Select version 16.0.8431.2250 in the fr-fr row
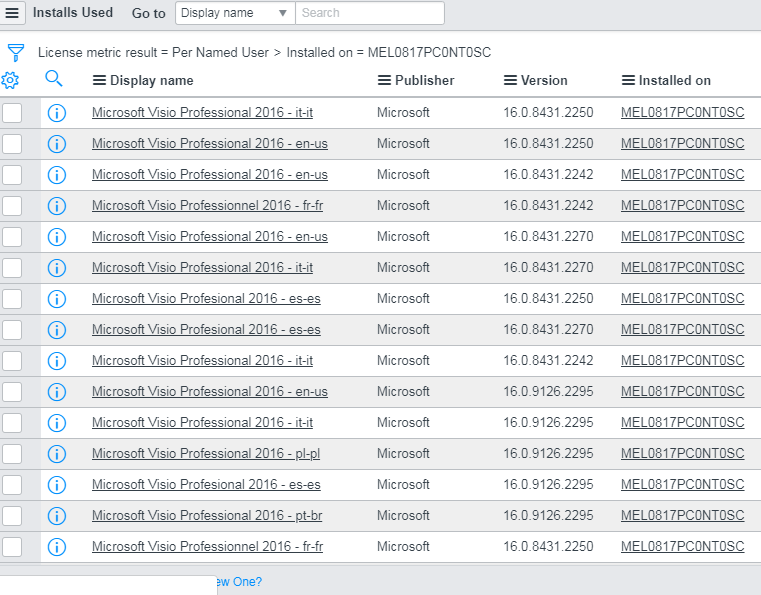The width and height of the screenshot is (761, 595). [548, 546]
